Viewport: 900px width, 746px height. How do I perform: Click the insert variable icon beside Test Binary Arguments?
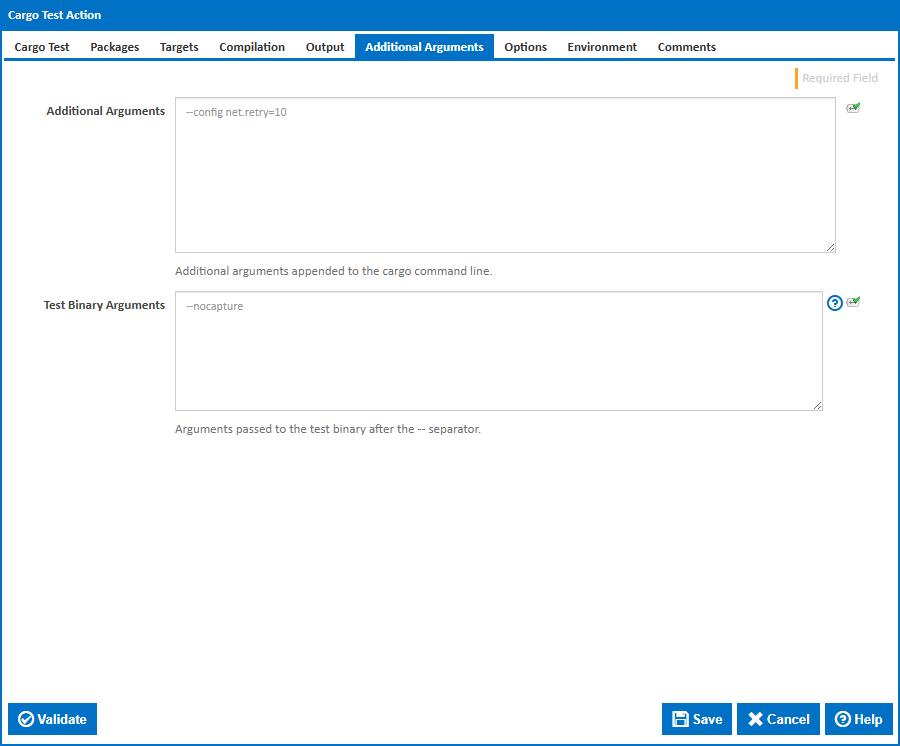[x=853, y=300]
